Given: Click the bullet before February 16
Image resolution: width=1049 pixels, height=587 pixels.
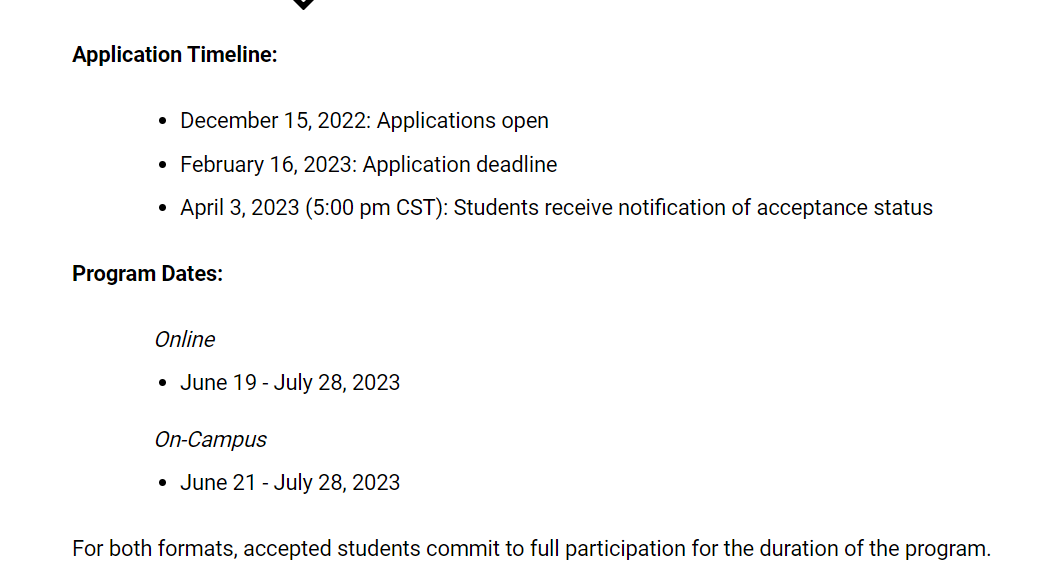Looking at the screenshot, I should tap(163, 165).
